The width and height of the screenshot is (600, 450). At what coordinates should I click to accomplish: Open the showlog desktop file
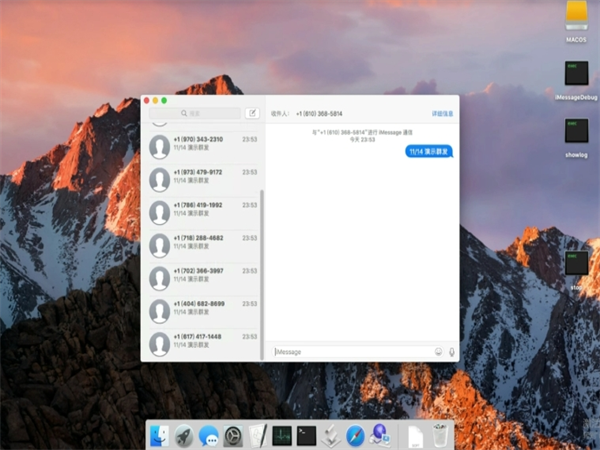tap(576, 130)
